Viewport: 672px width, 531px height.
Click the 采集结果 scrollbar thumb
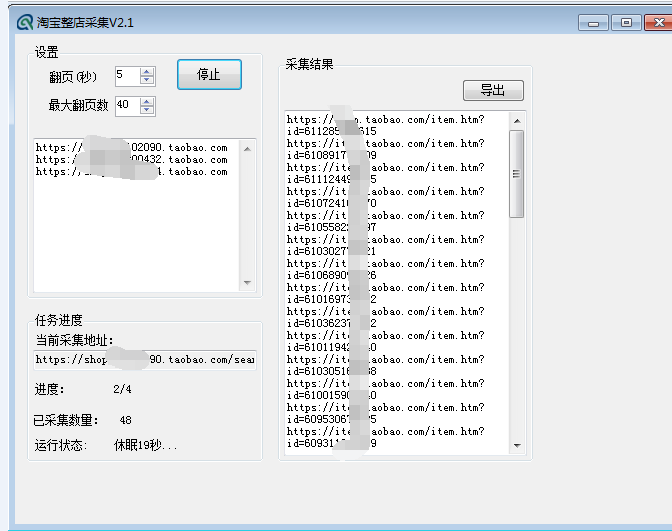tap(517, 173)
